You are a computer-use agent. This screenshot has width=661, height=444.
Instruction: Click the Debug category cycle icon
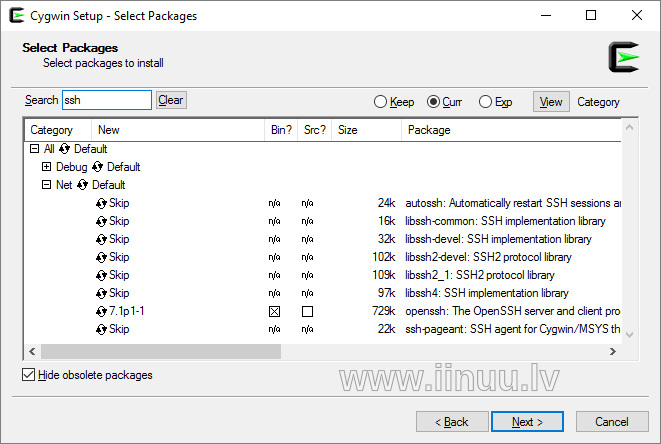[x=97, y=167]
